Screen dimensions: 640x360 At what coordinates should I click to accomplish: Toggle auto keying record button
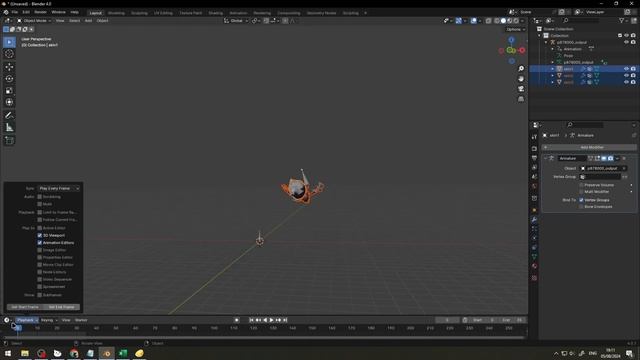tap(237, 320)
